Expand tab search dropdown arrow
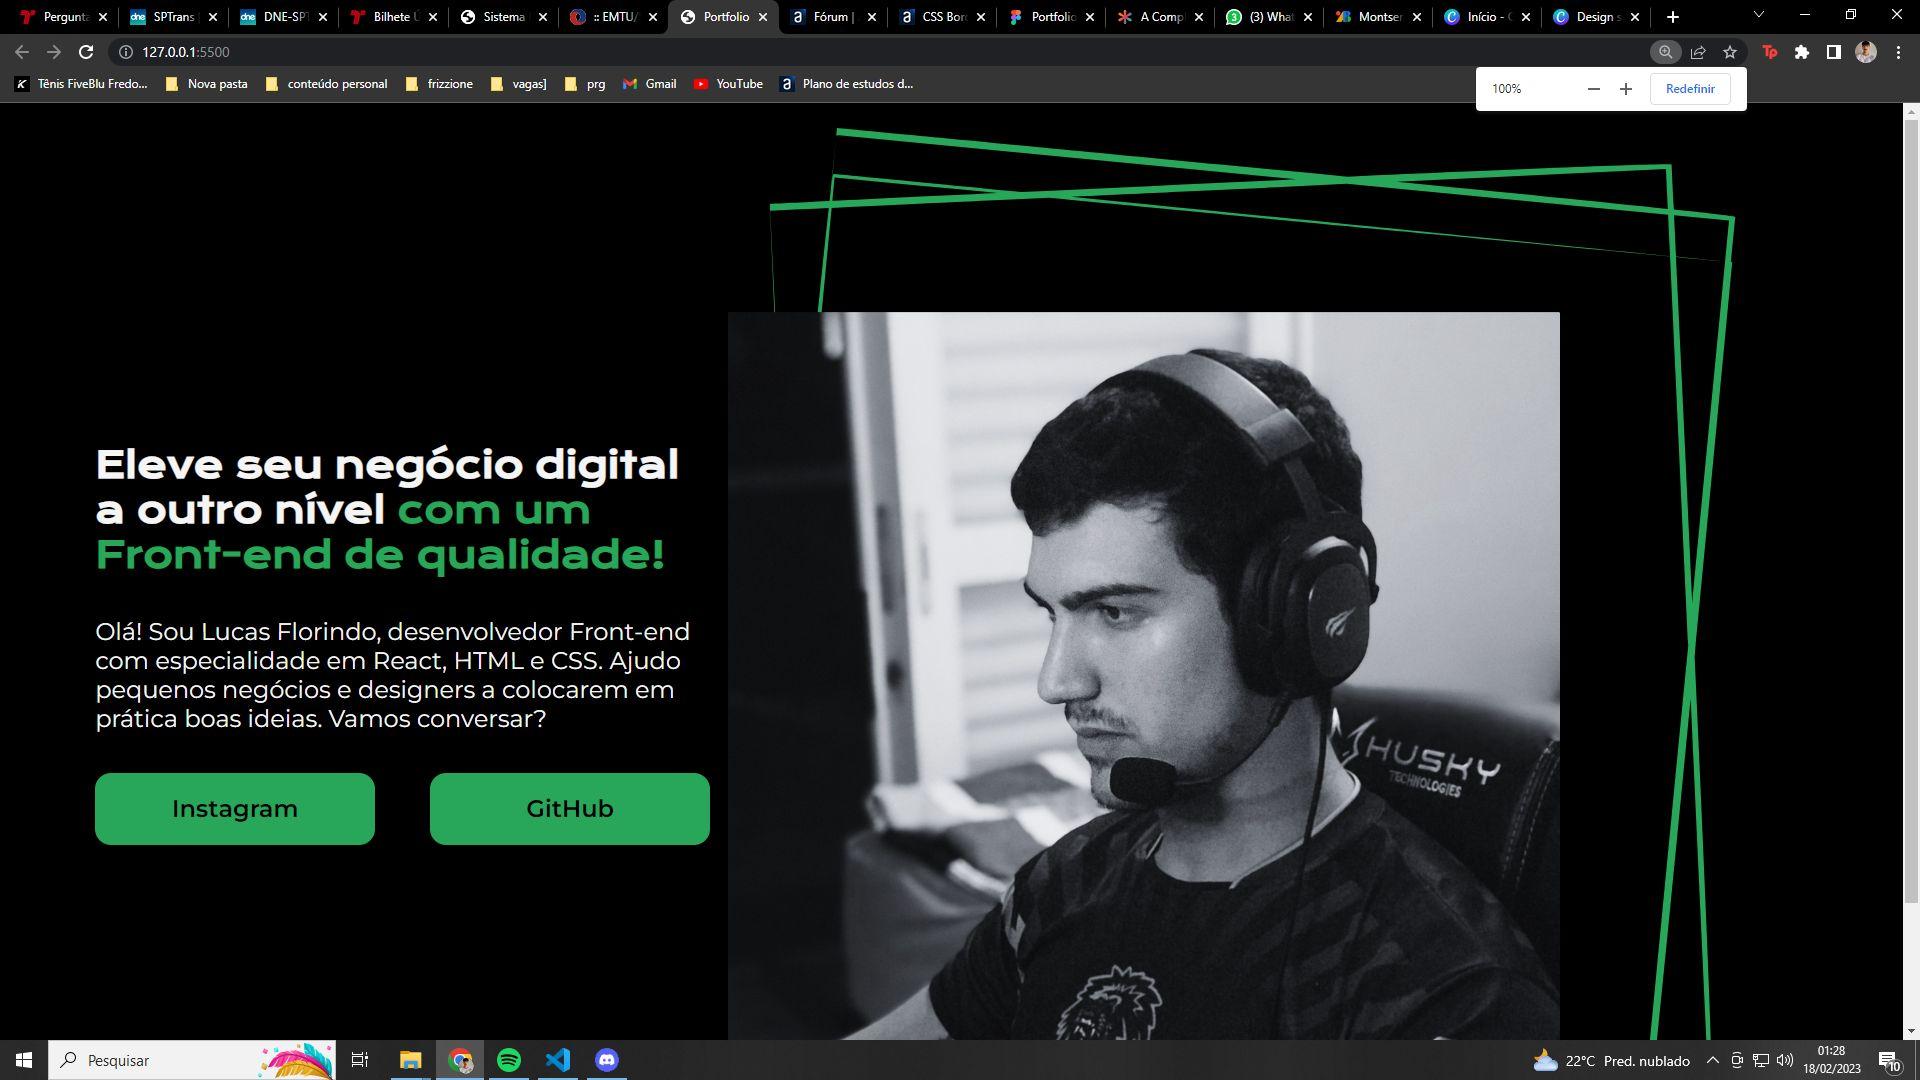 pos(1759,15)
